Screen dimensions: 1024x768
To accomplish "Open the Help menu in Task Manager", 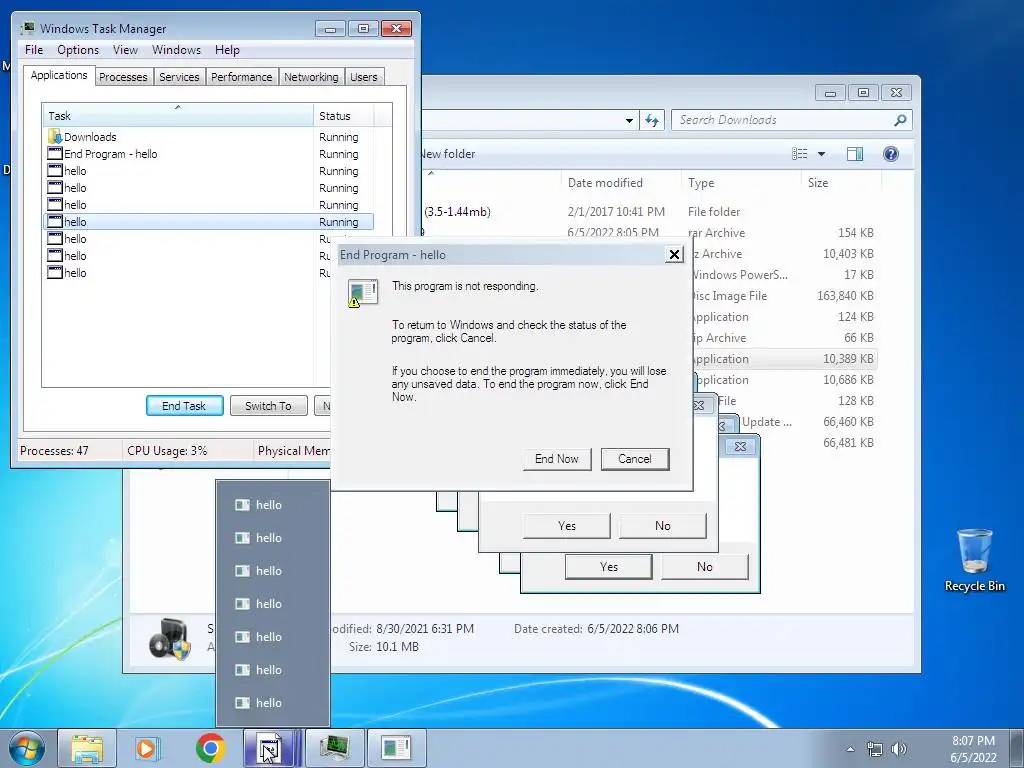I will pyautogui.click(x=227, y=50).
